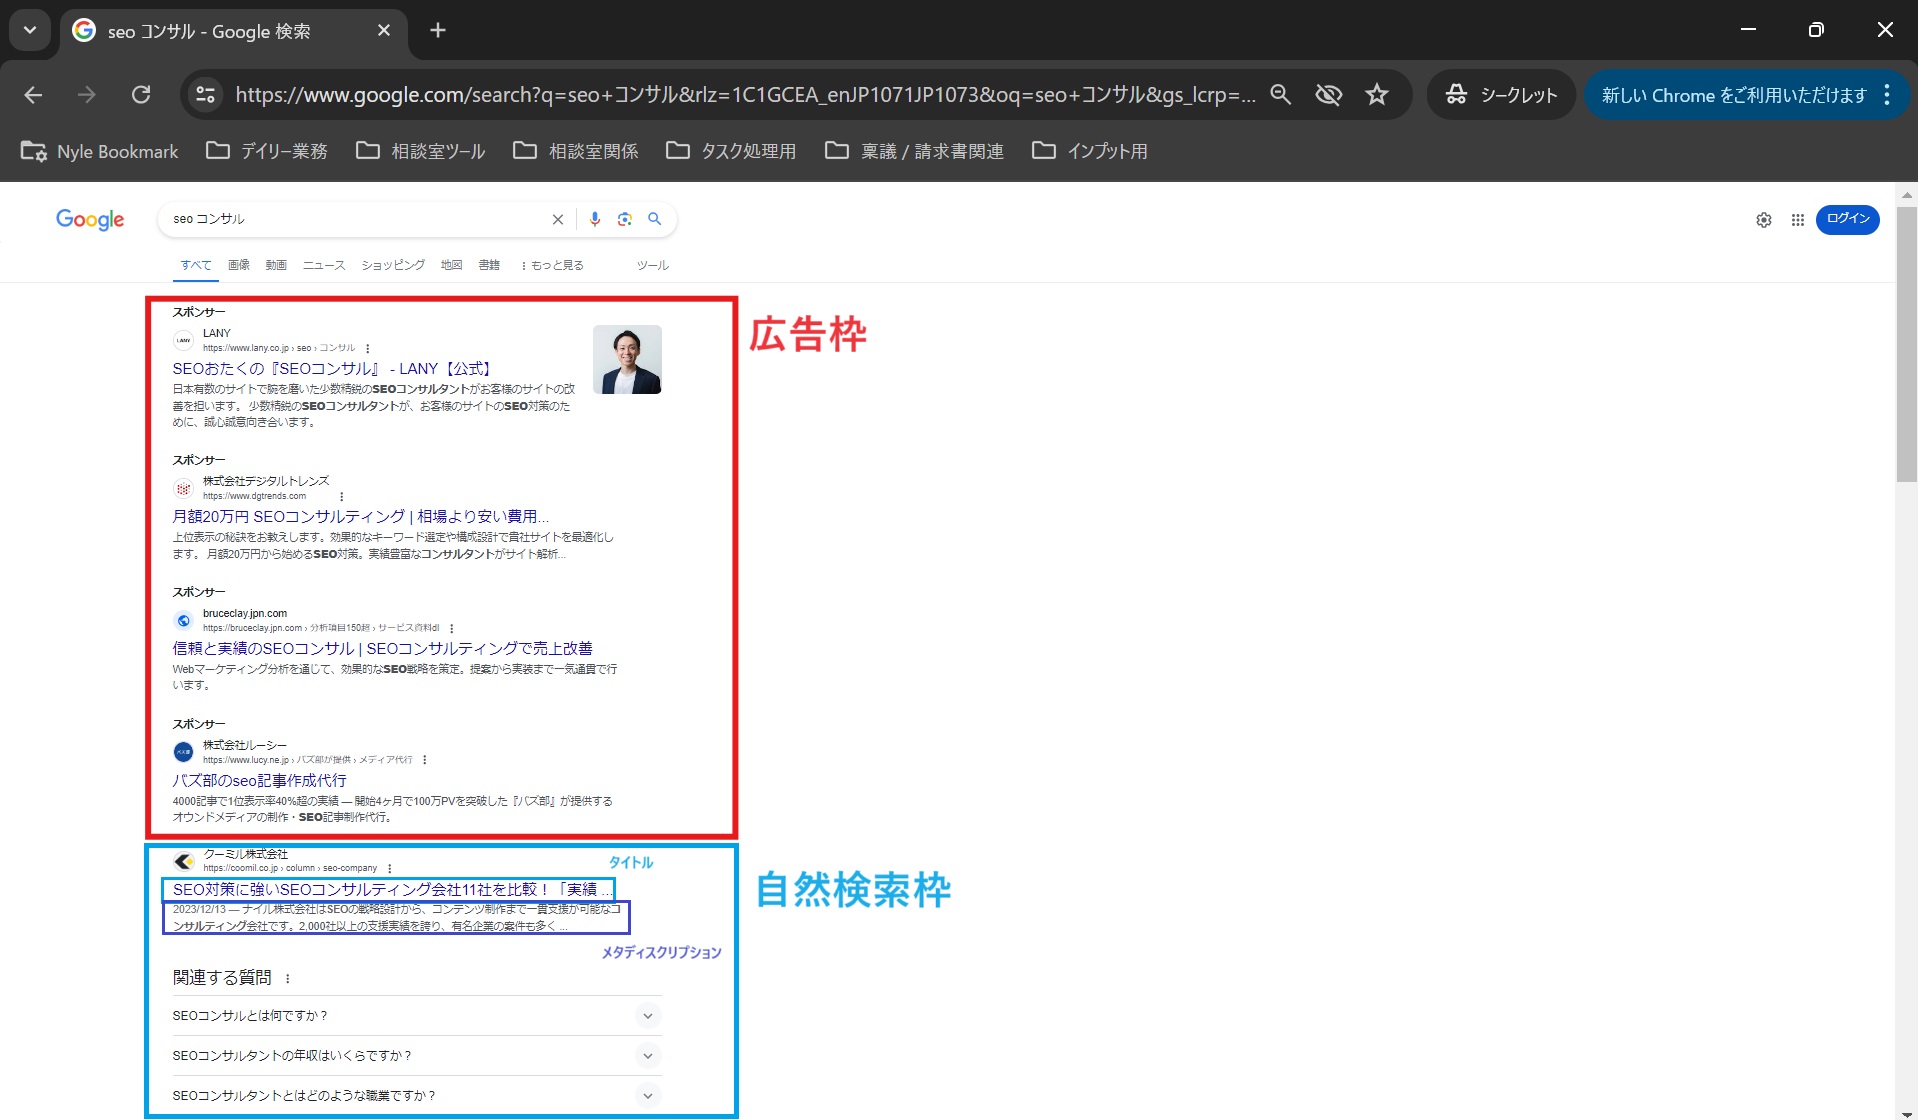Click the vertical page scrollbar thumb

point(1906,345)
